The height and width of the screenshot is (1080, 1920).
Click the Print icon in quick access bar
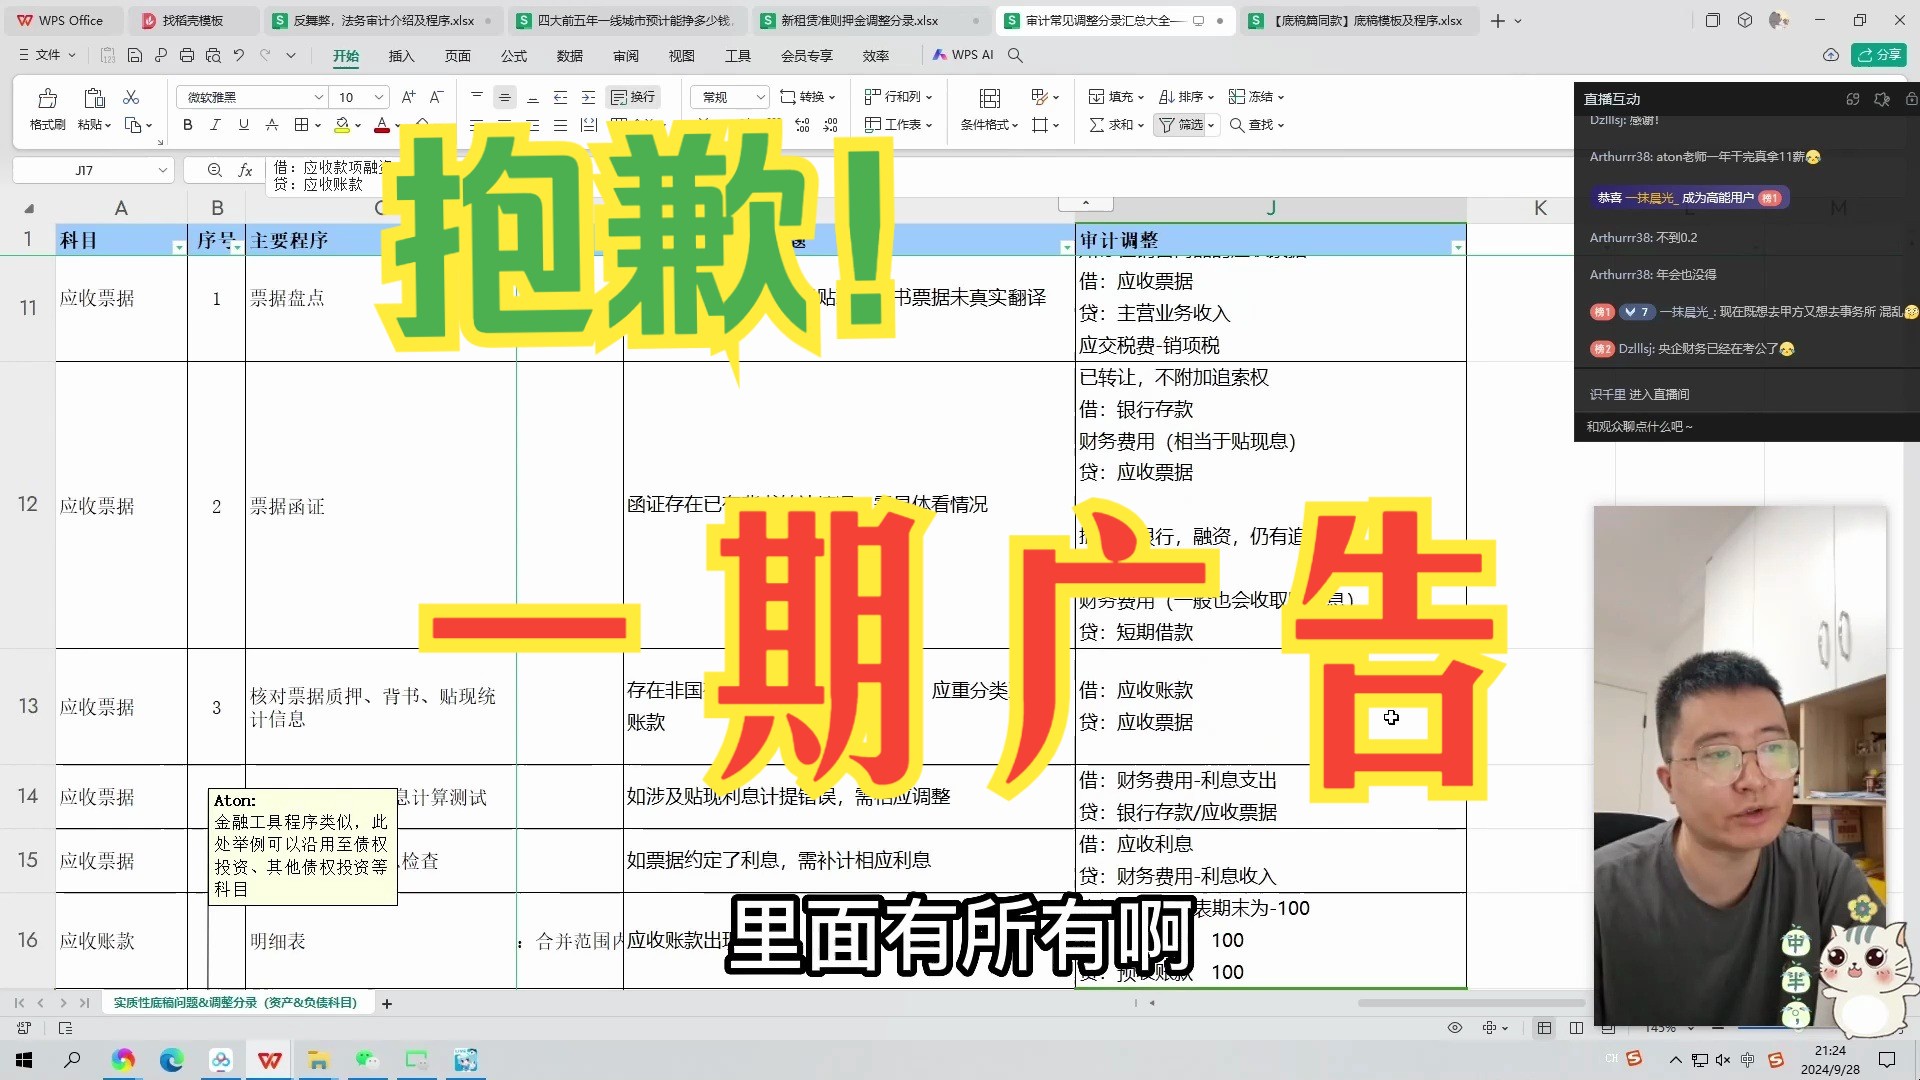pyautogui.click(x=187, y=55)
